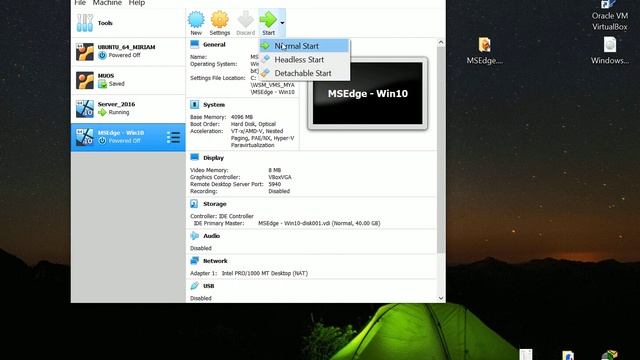640x360 pixels.
Task: Click the General section icon
Action: point(195,44)
